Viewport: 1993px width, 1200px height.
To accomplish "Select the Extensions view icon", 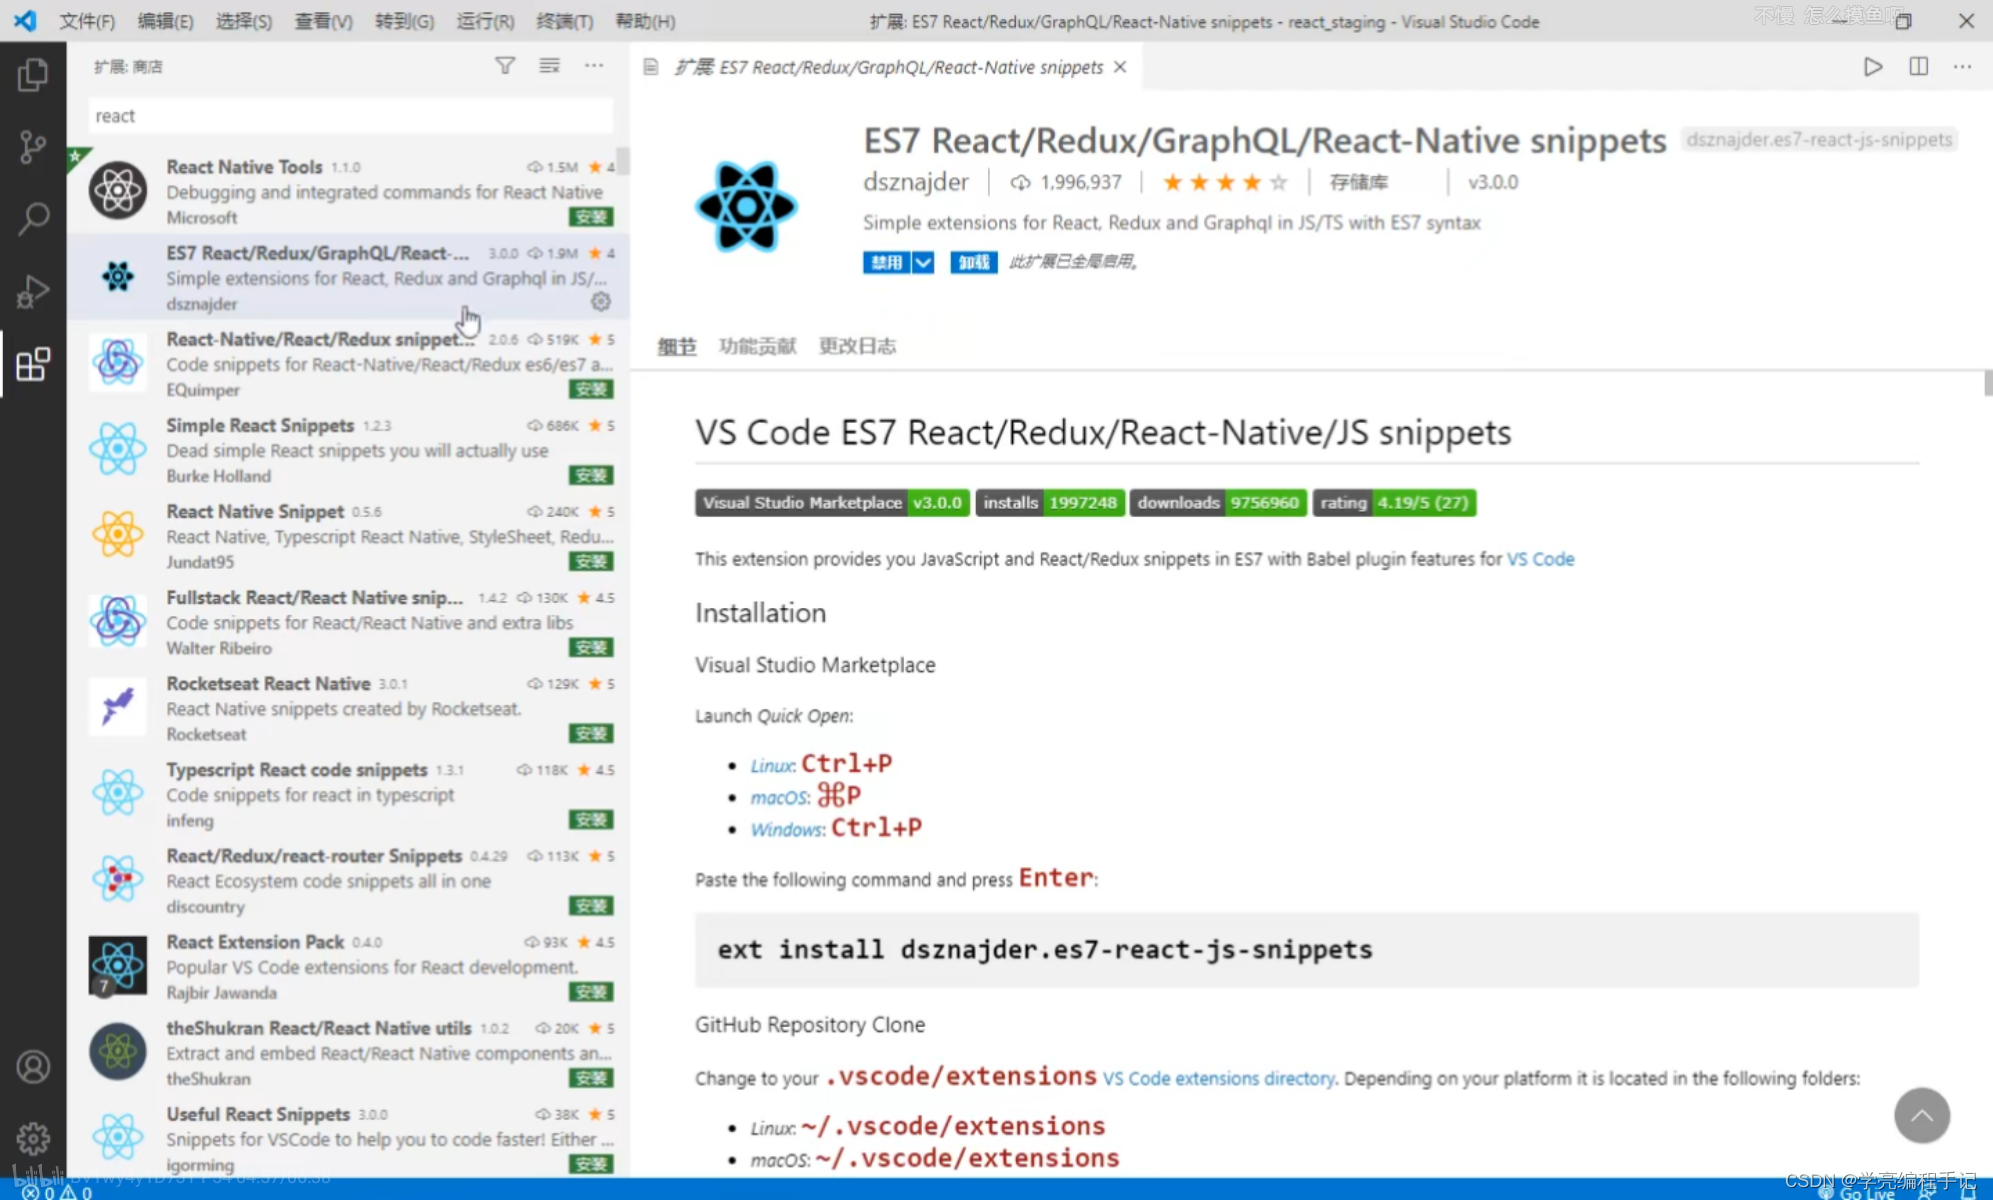I will [33, 364].
